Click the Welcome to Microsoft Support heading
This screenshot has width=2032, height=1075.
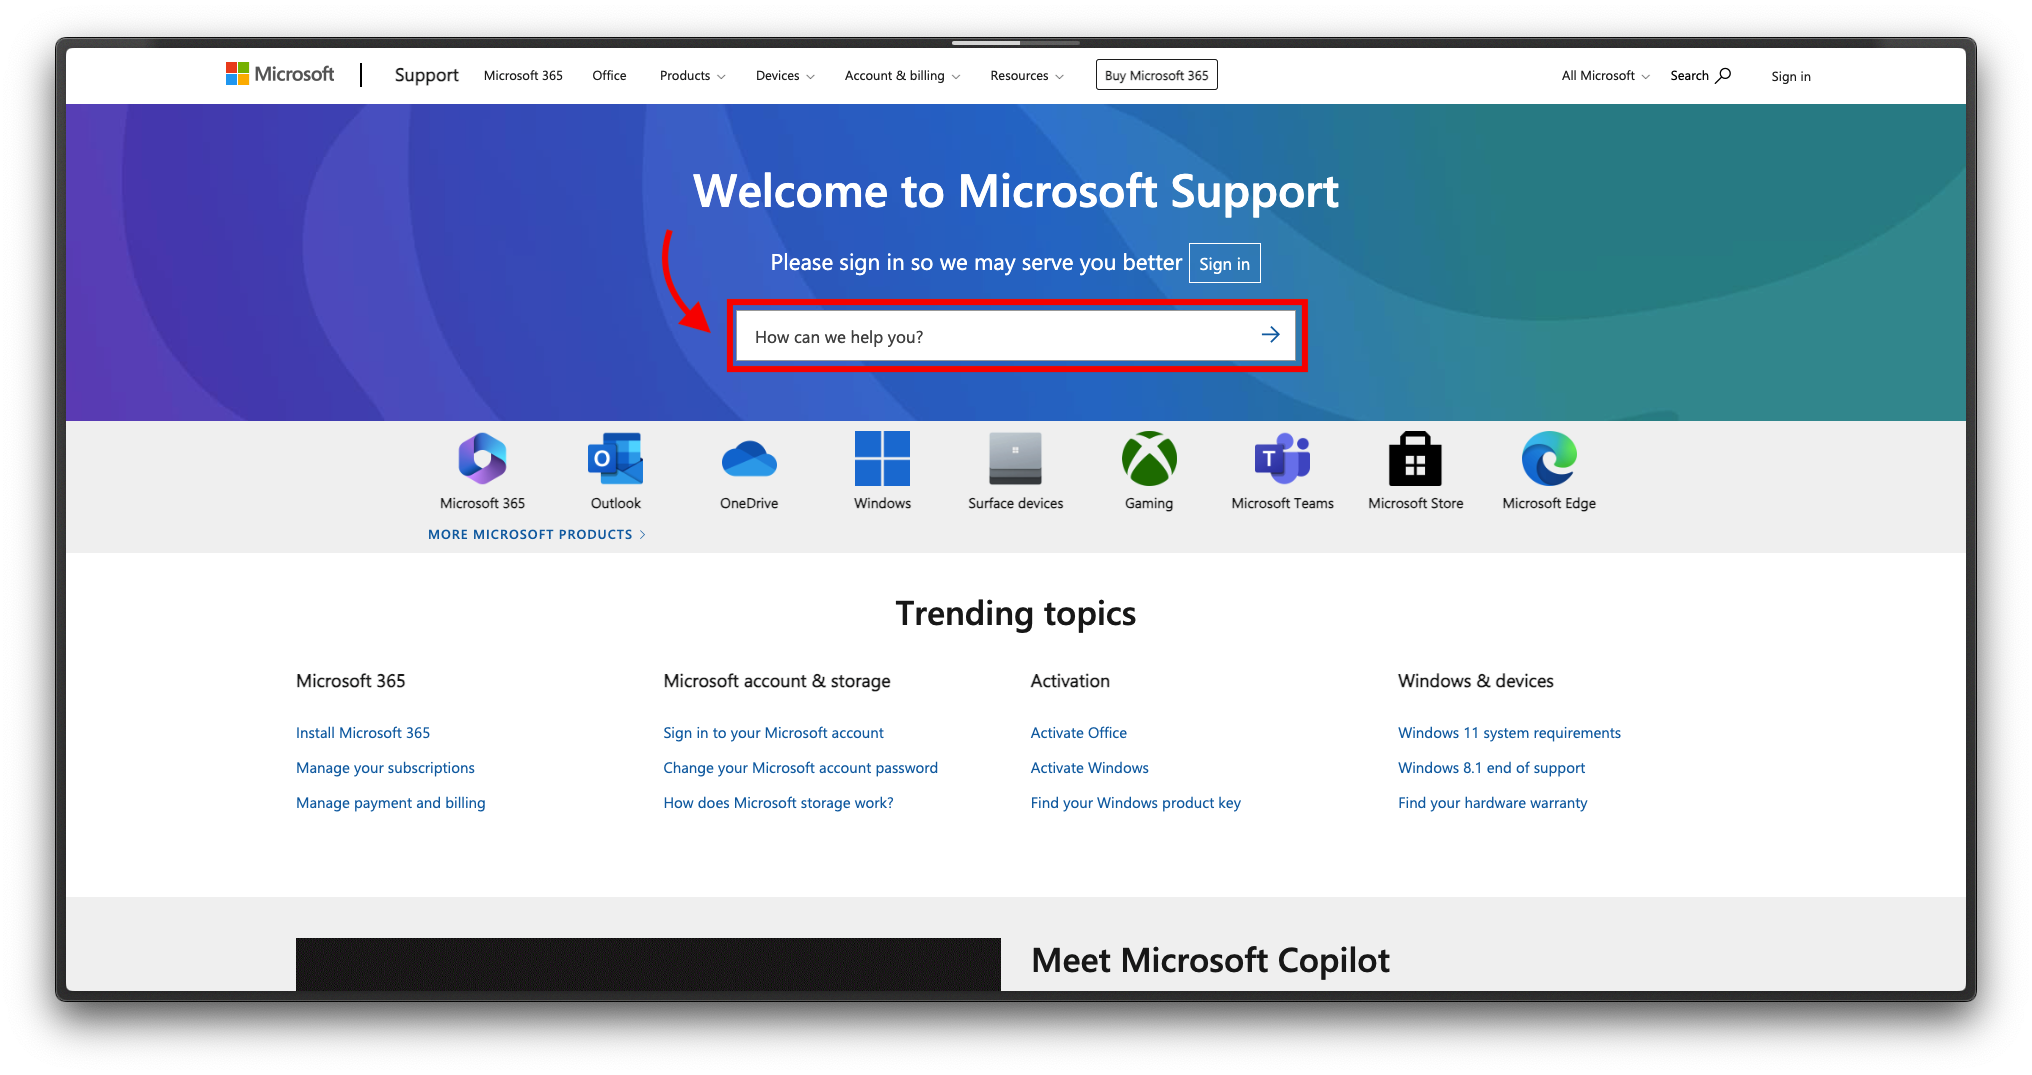(1016, 191)
